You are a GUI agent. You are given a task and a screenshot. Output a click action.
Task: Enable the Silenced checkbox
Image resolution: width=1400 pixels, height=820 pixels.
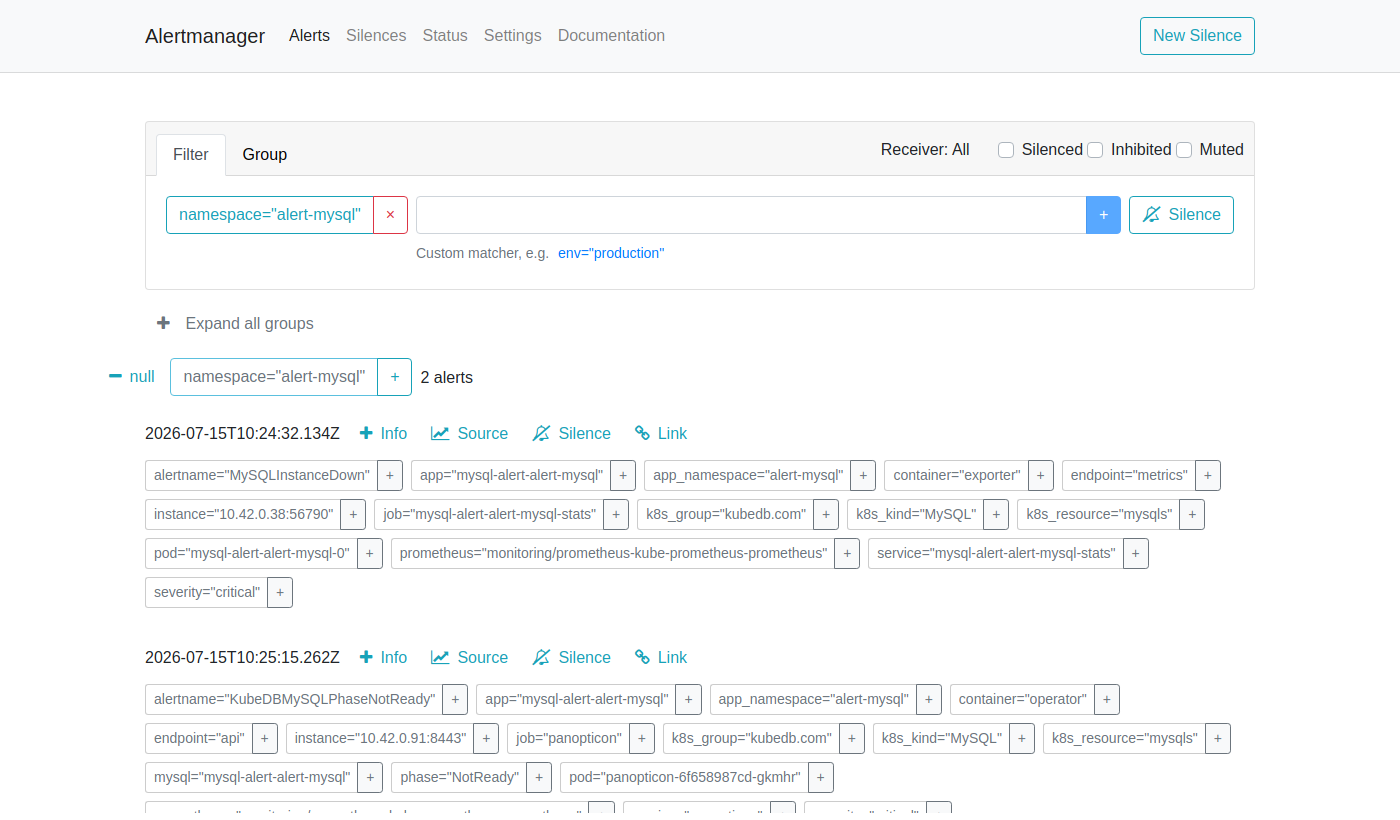coord(1006,150)
